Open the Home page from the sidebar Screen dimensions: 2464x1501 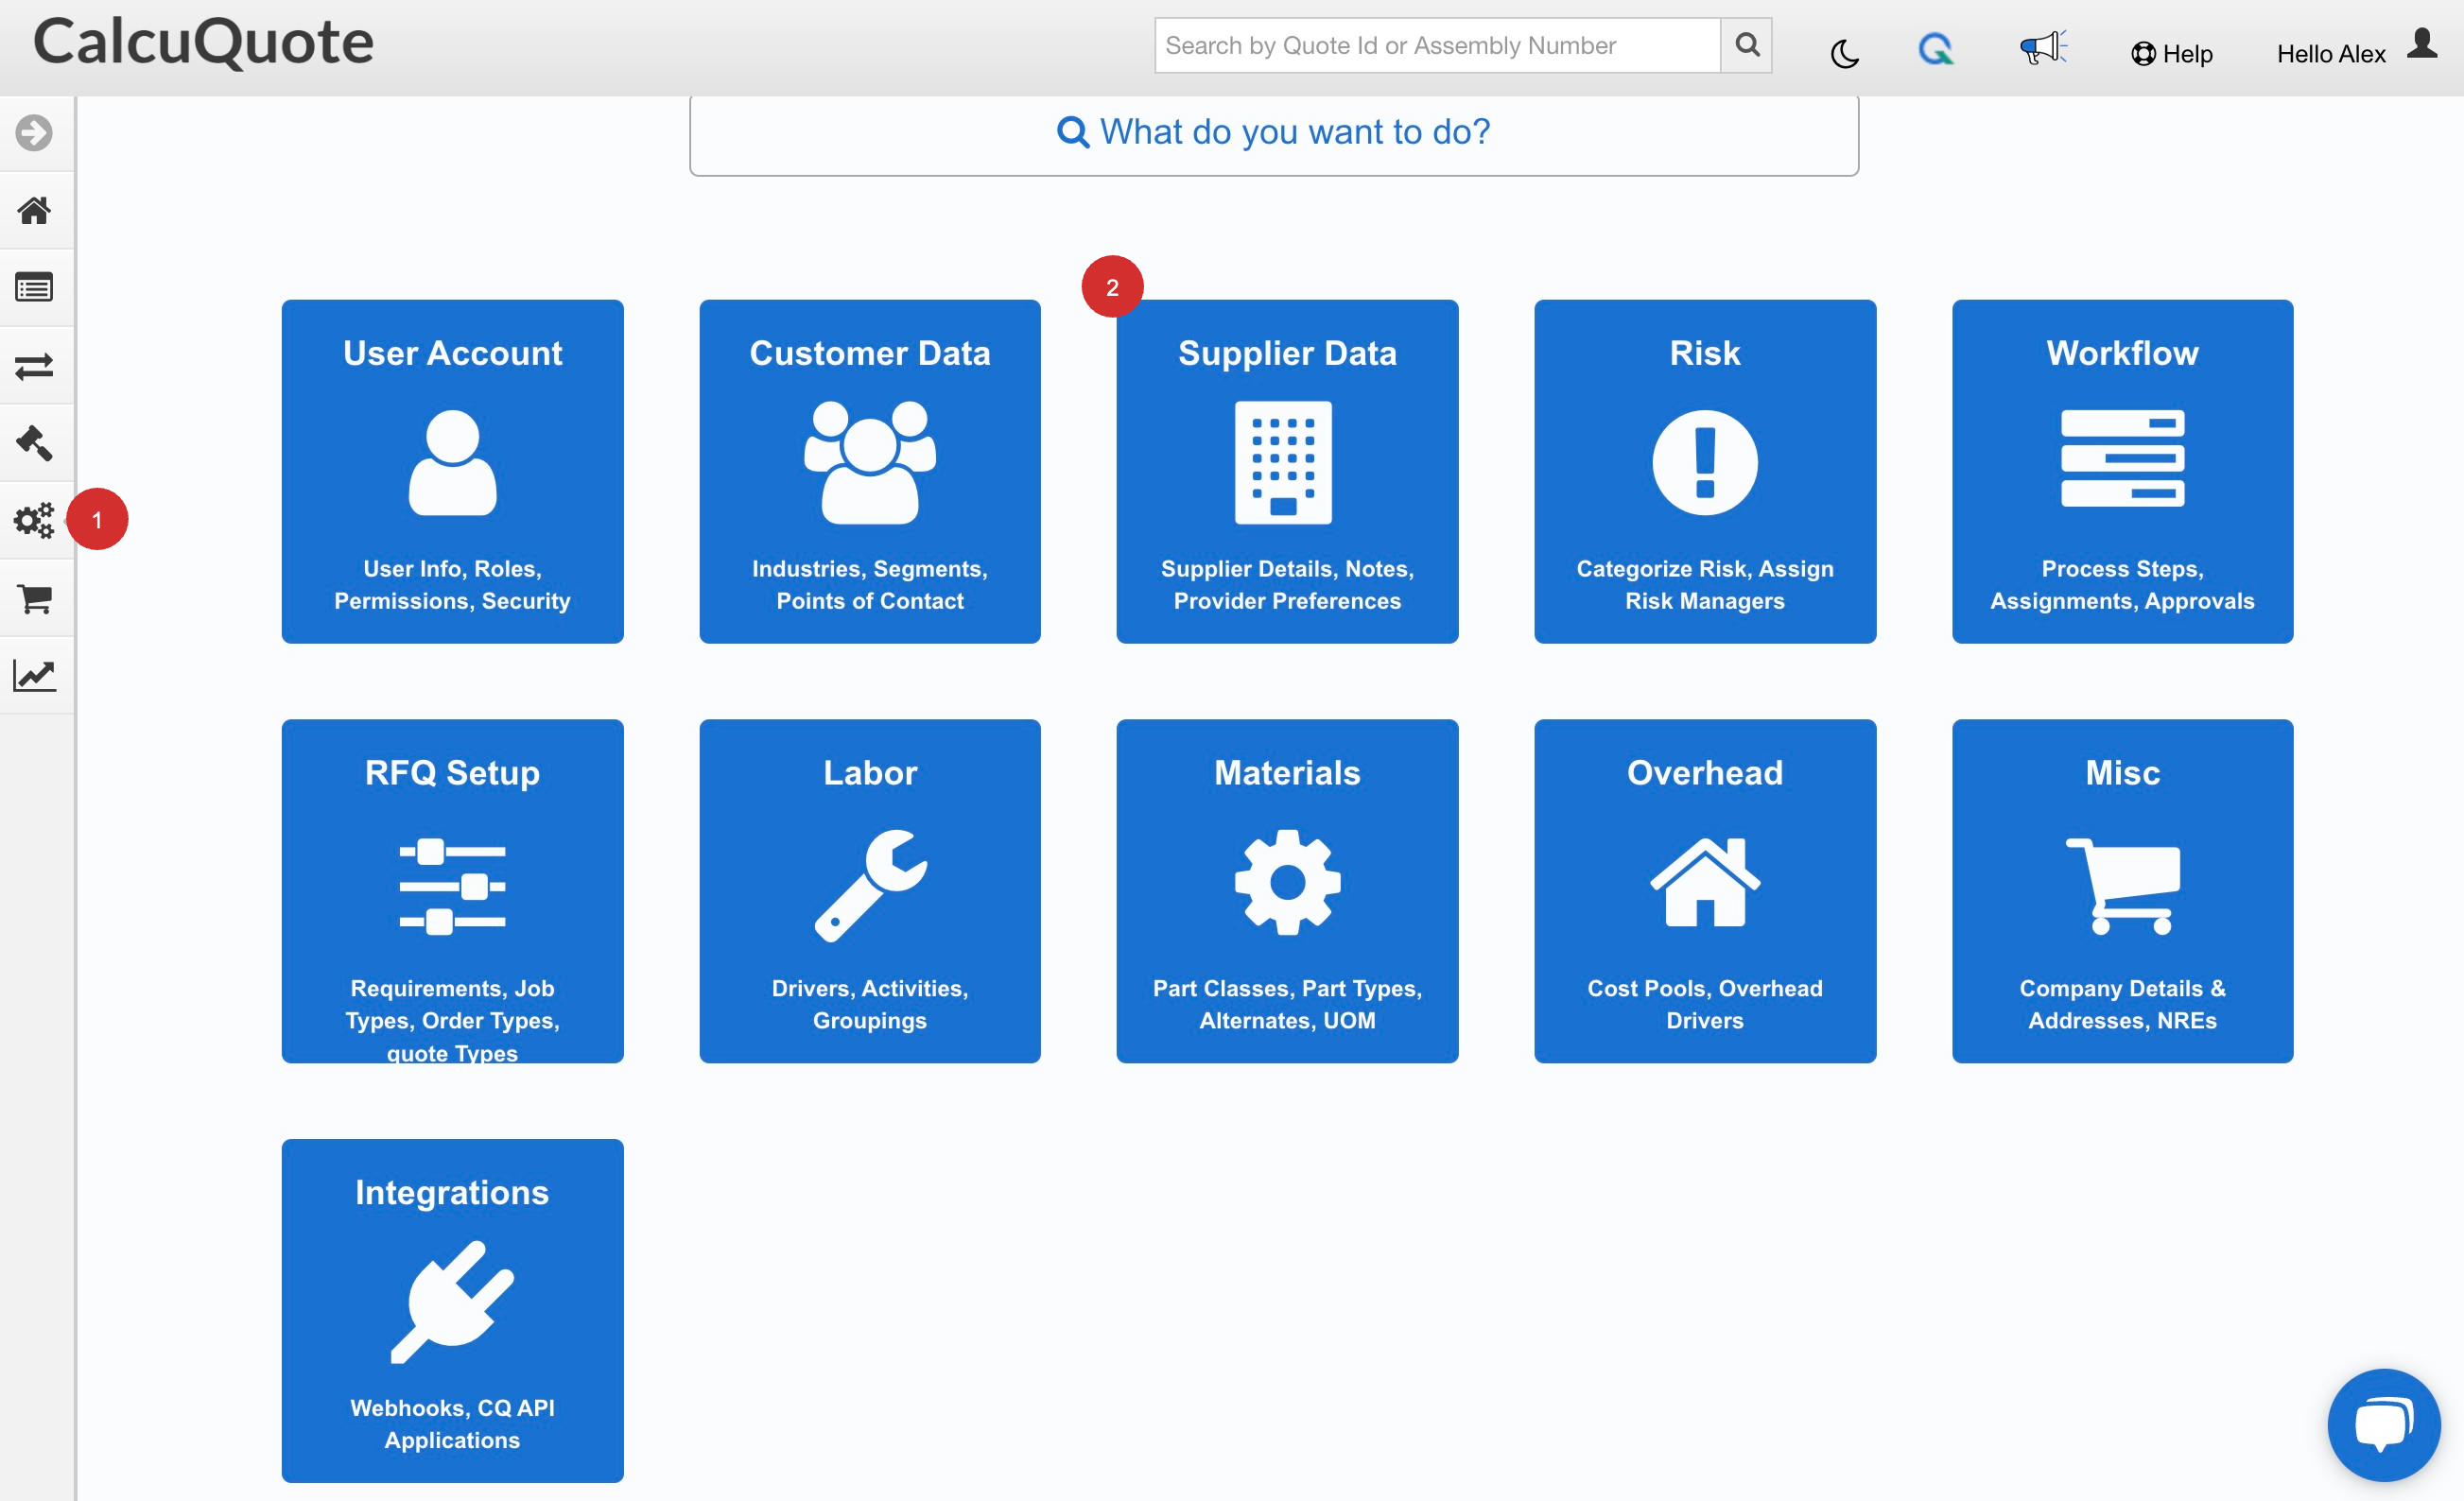click(x=34, y=210)
